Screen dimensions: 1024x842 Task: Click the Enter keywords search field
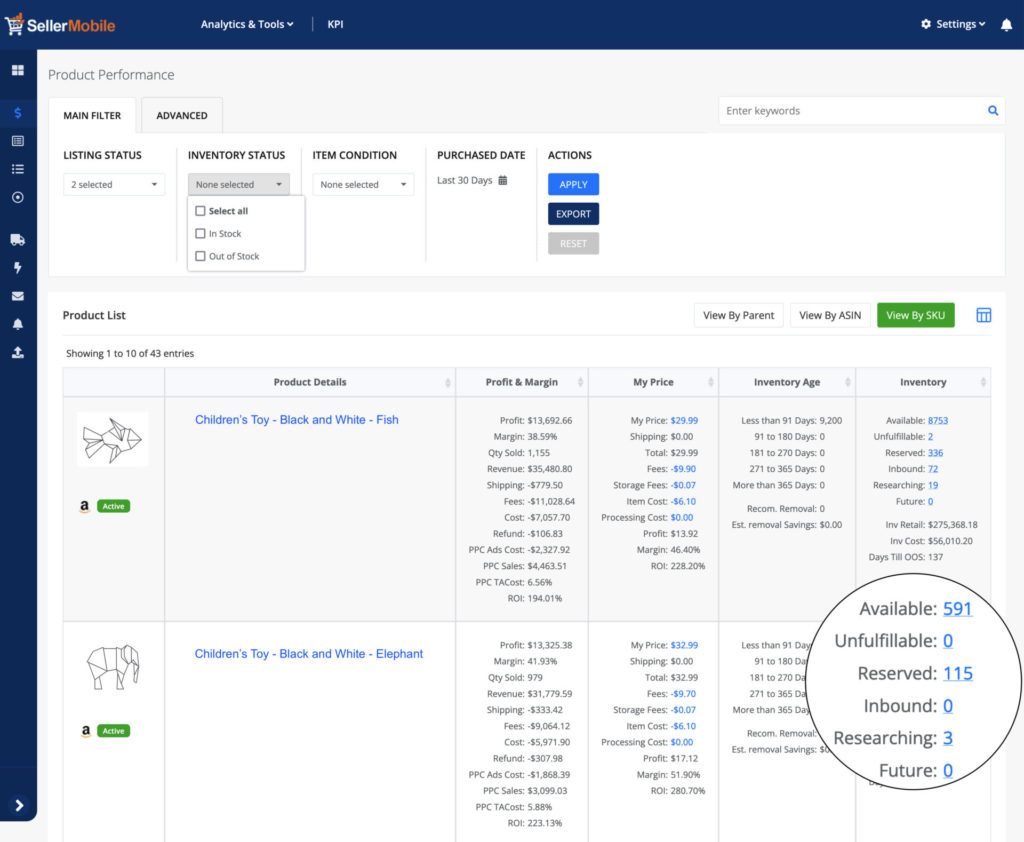[x=850, y=111]
